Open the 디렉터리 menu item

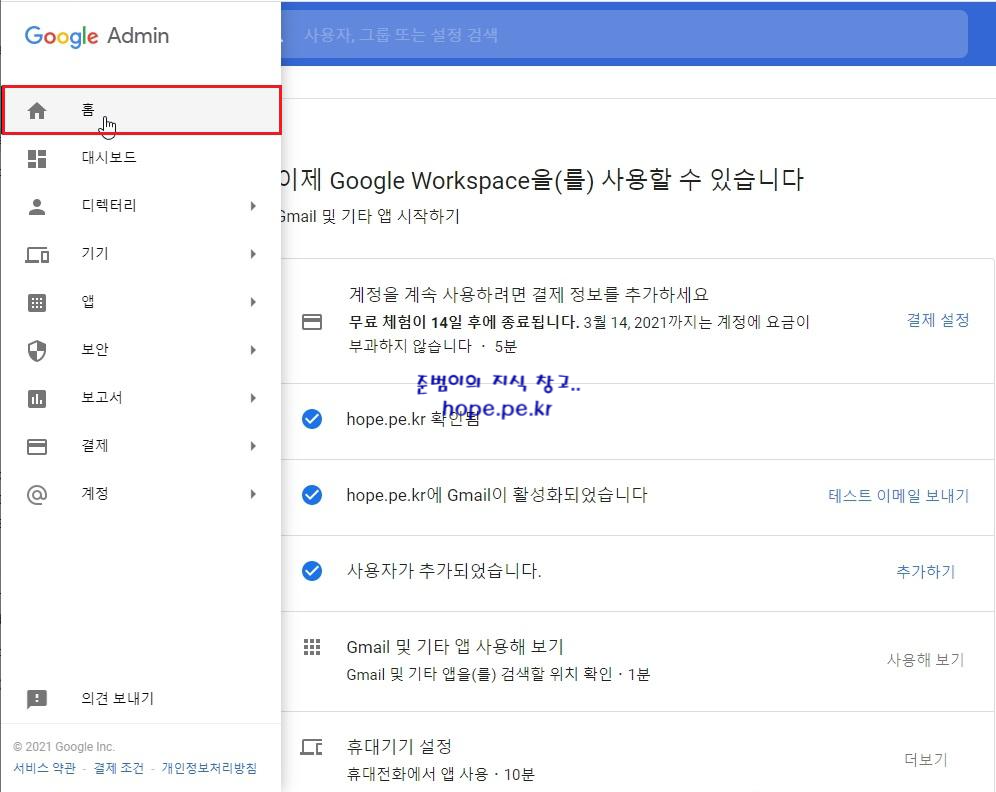(141, 206)
